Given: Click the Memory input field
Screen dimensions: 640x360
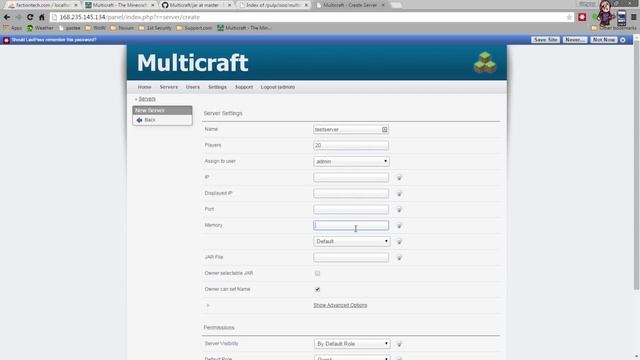Looking at the screenshot, I should click(x=351, y=225).
